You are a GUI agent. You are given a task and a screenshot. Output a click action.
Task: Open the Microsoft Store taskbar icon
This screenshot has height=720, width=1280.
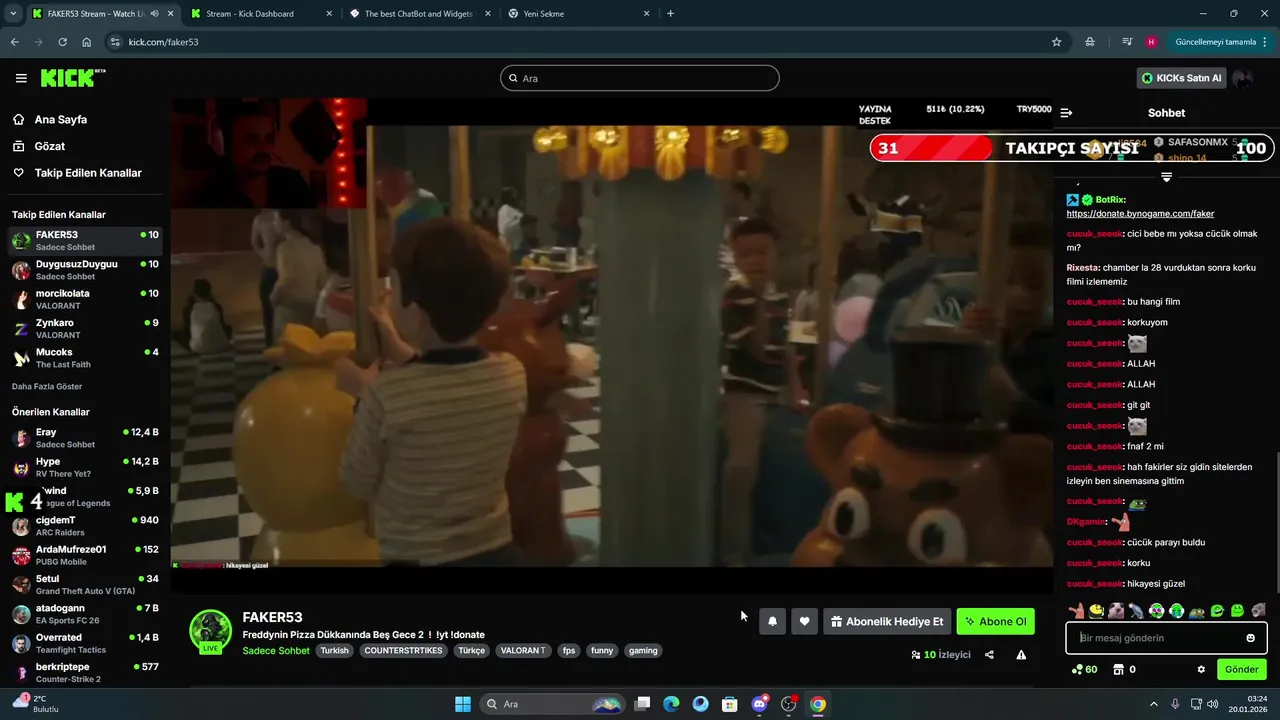tap(730, 704)
